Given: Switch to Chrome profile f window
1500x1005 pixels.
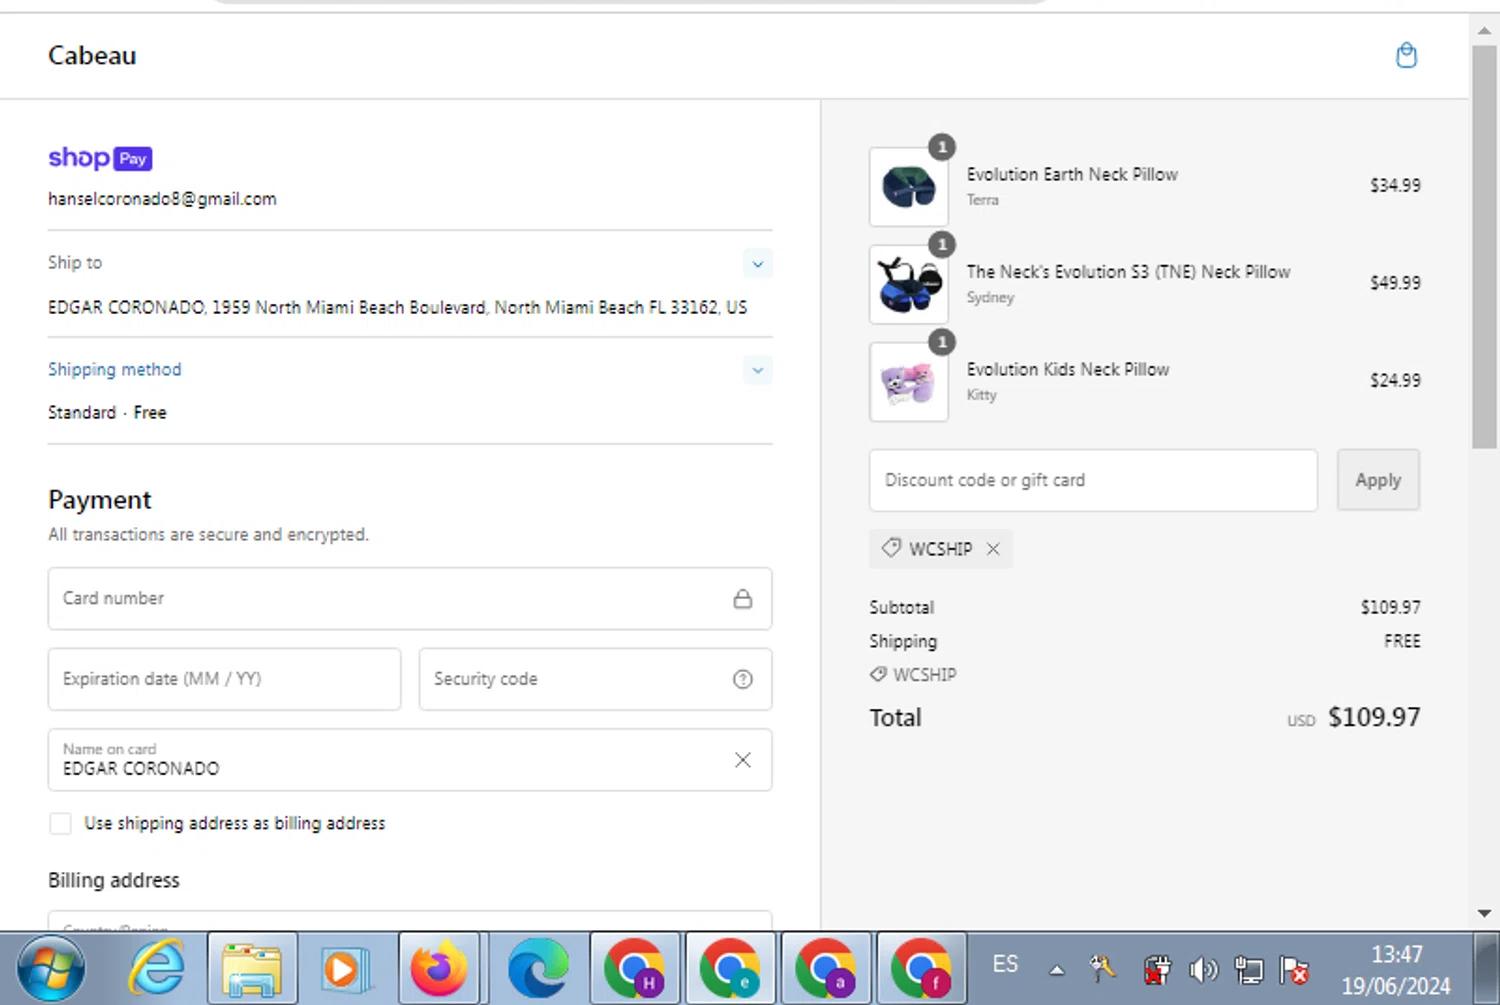Looking at the screenshot, I should click(922, 968).
